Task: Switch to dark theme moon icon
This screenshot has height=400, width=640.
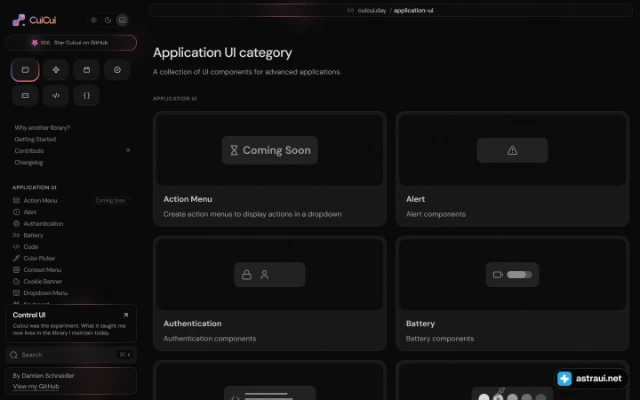Action: [x=108, y=20]
